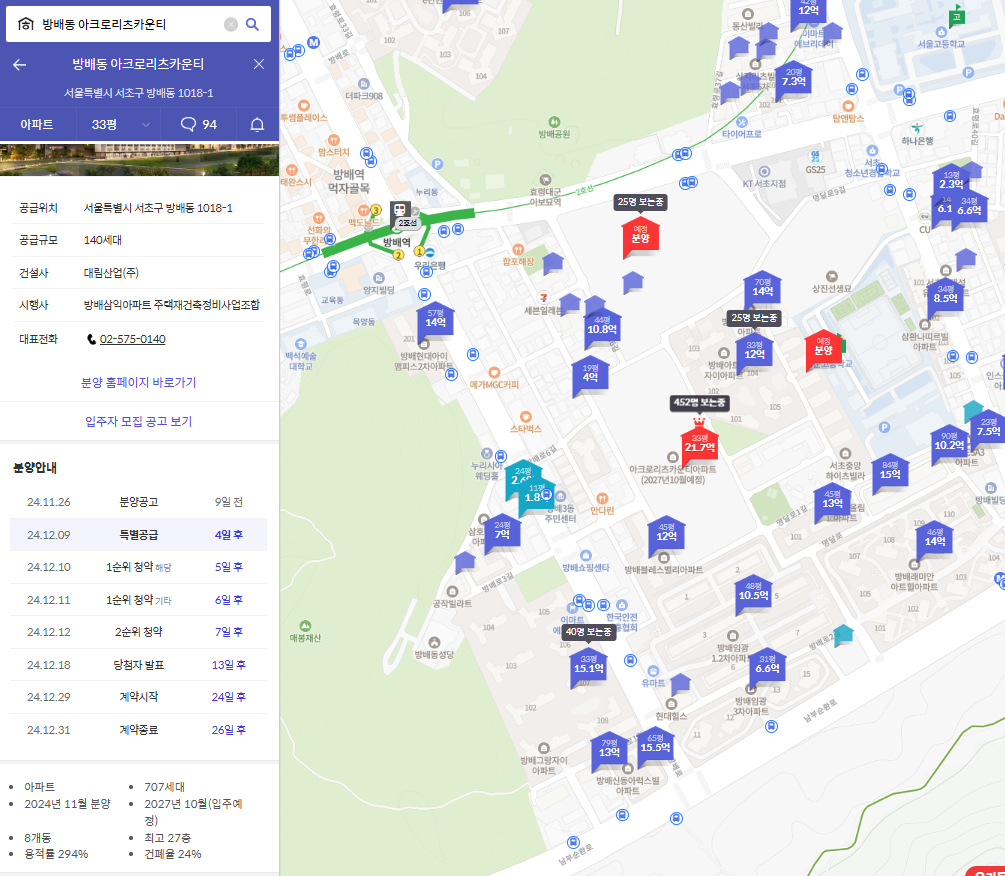
Task: Open the 94 comments bubble
Action: pyautogui.click(x=199, y=124)
